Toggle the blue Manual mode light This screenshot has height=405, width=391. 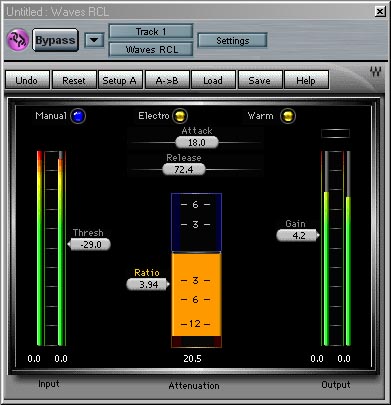(x=78, y=116)
